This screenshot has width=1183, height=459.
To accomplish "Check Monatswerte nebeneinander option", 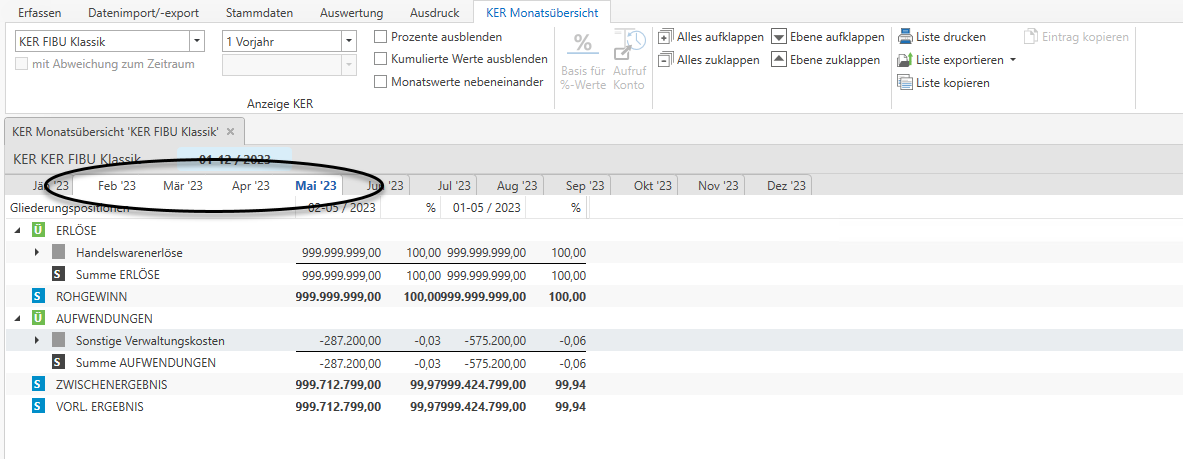I will click(380, 82).
